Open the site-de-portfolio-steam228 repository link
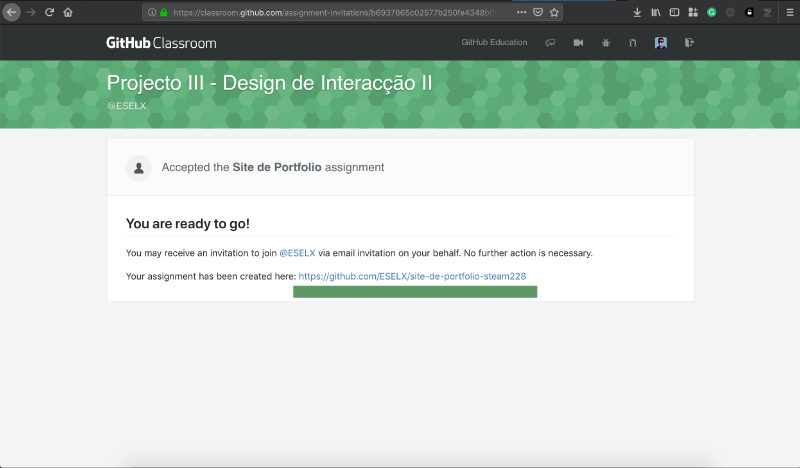Image resolution: width=800 pixels, height=468 pixels. 412,276
